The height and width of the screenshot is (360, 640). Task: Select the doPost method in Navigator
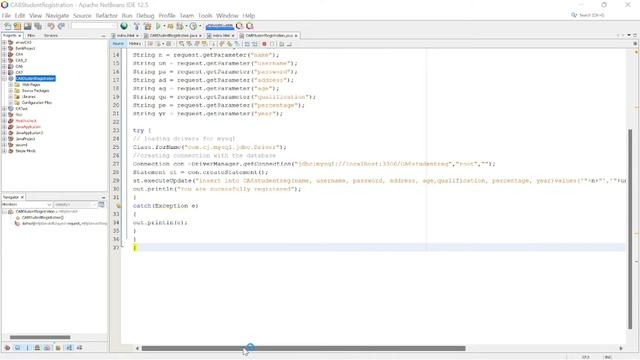tap(64, 224)
